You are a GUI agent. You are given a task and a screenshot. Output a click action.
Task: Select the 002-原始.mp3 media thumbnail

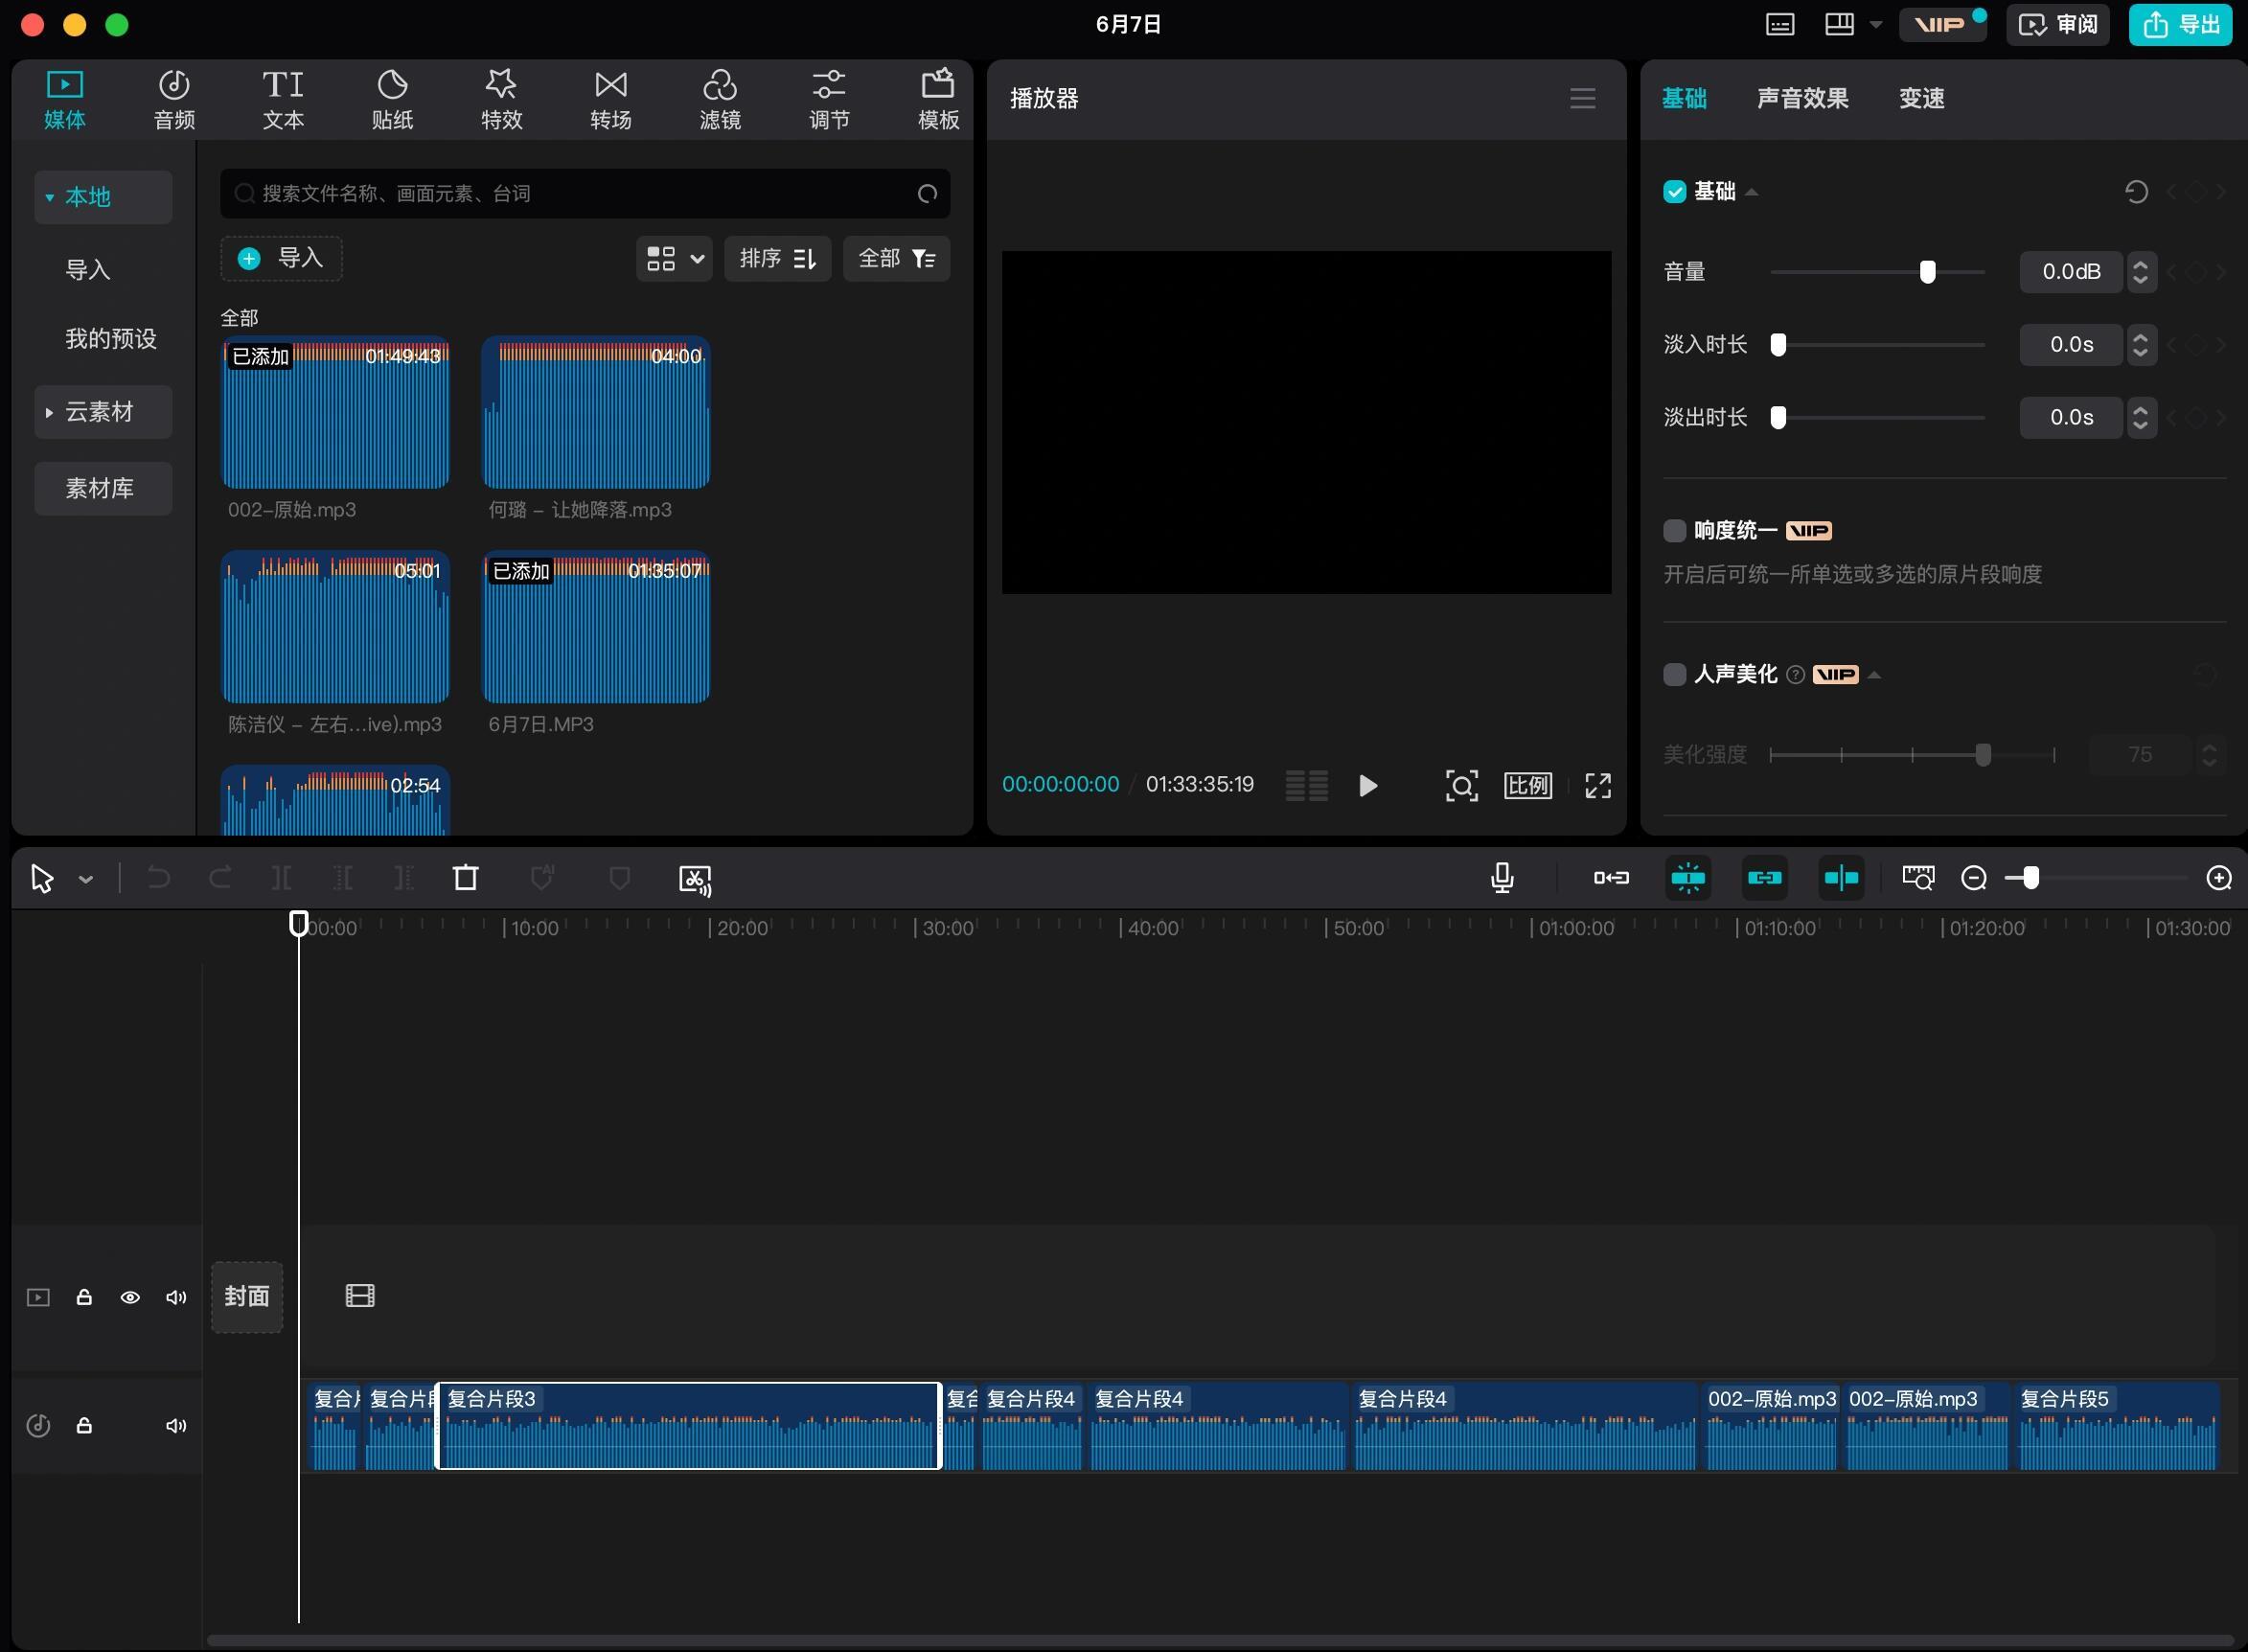tap(335, 413)
